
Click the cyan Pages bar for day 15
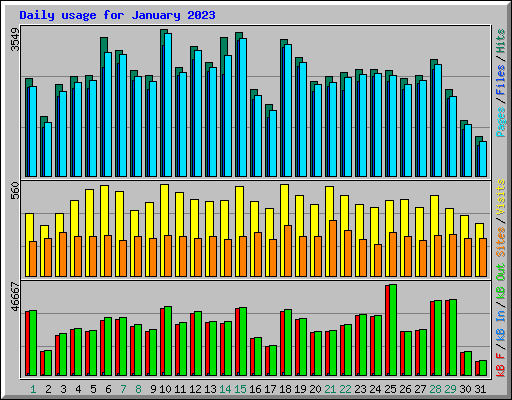pyautogui.click(x=243, y=107)
